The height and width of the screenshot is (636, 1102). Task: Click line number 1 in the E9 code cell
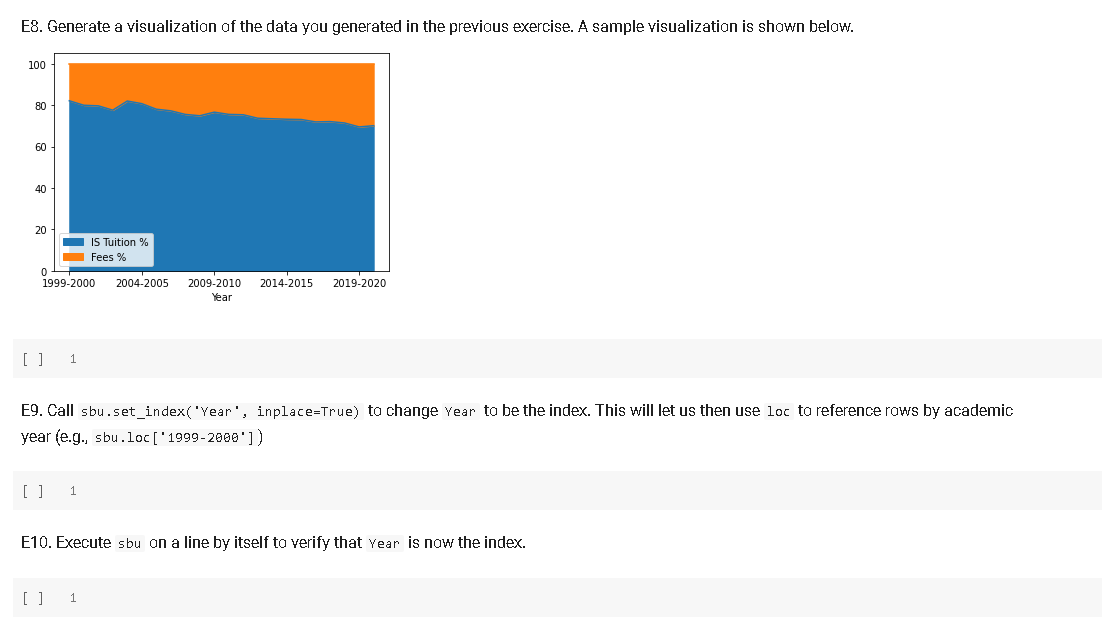tap(72, 490)
